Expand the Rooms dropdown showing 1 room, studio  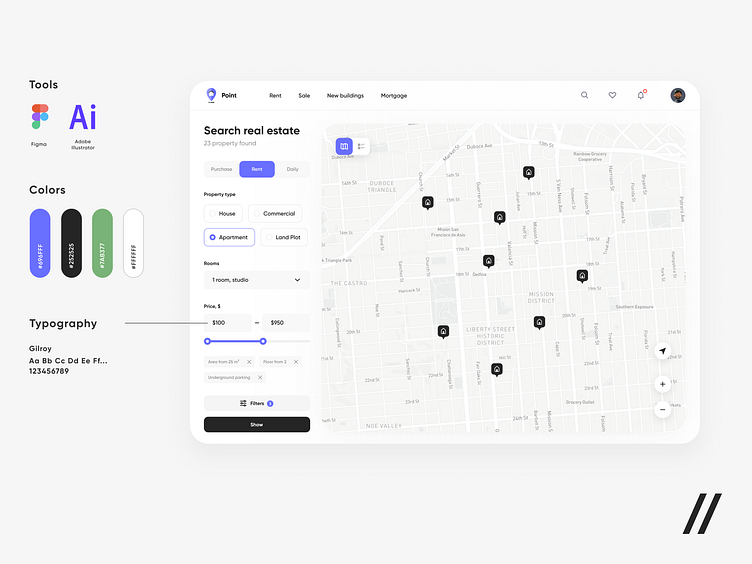(256, 280)
